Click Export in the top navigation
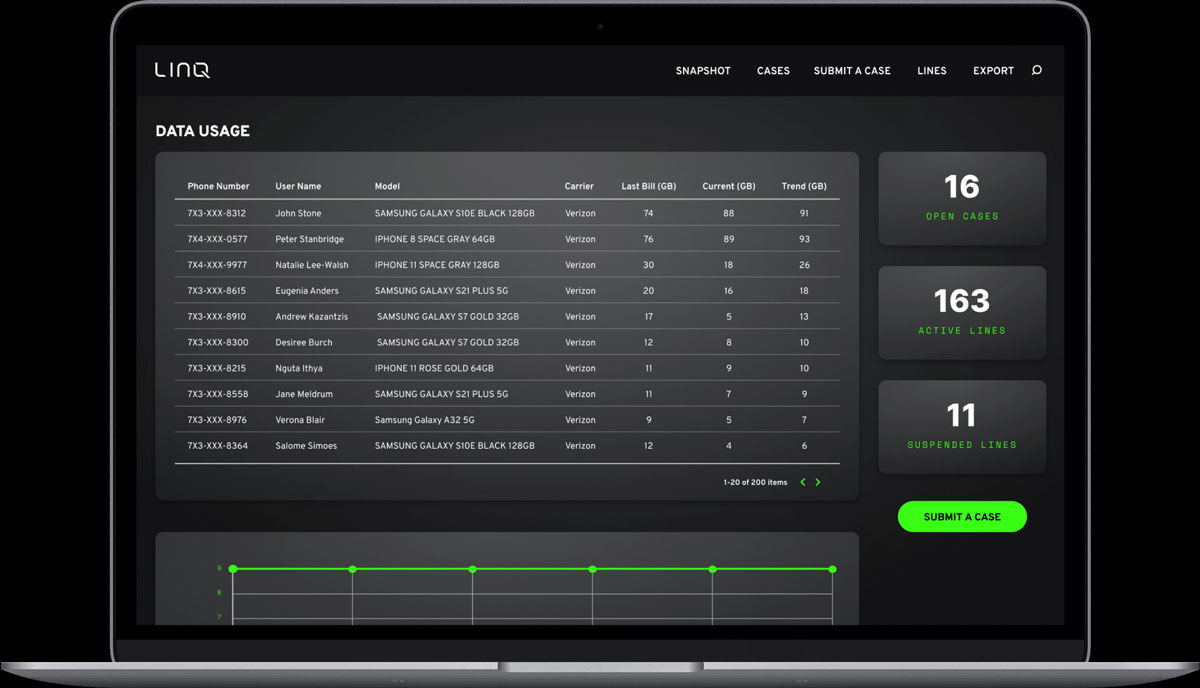The height and width of the screenshot is (688, 1200). click(993, 71)
